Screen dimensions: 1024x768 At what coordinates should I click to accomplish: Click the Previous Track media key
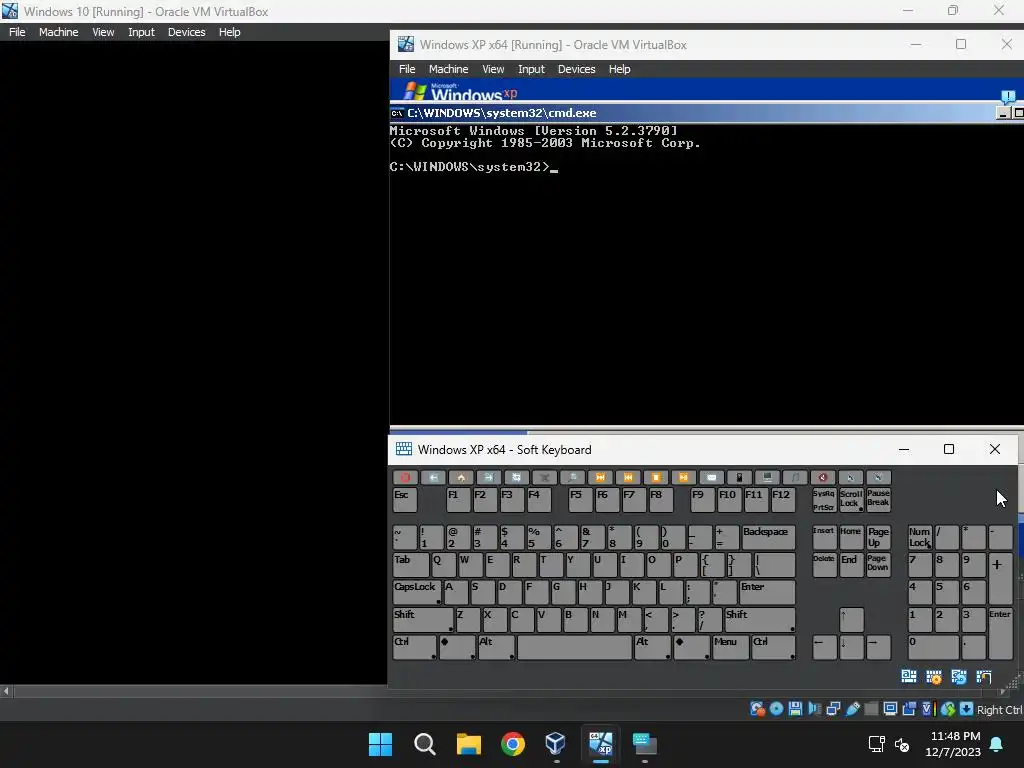(x=628, y=477)
